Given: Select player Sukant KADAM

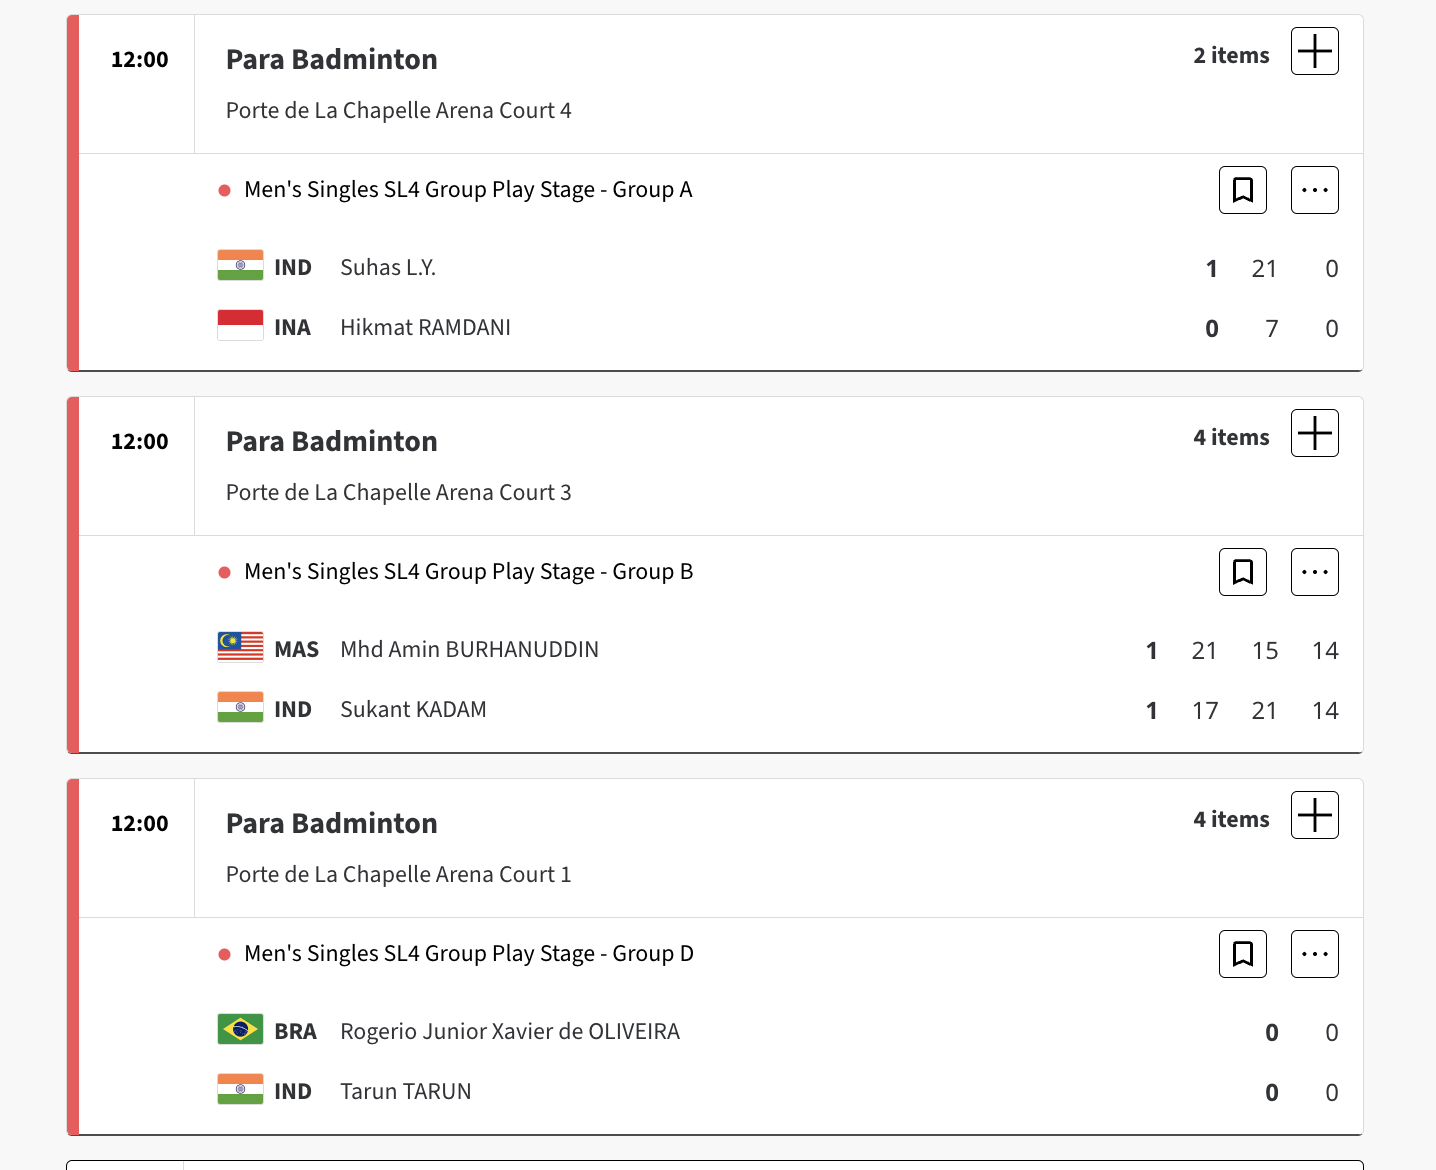Looking at the screenshot, I should [x=413, y=710].
